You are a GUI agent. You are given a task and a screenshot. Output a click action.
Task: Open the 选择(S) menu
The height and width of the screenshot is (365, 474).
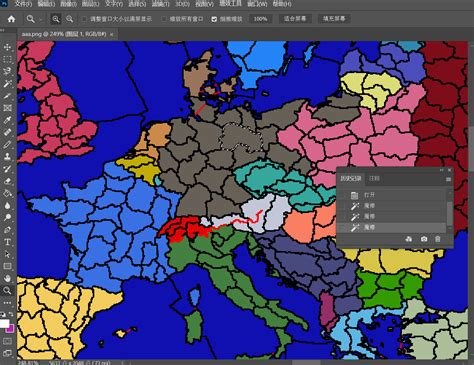coord(137,4)
